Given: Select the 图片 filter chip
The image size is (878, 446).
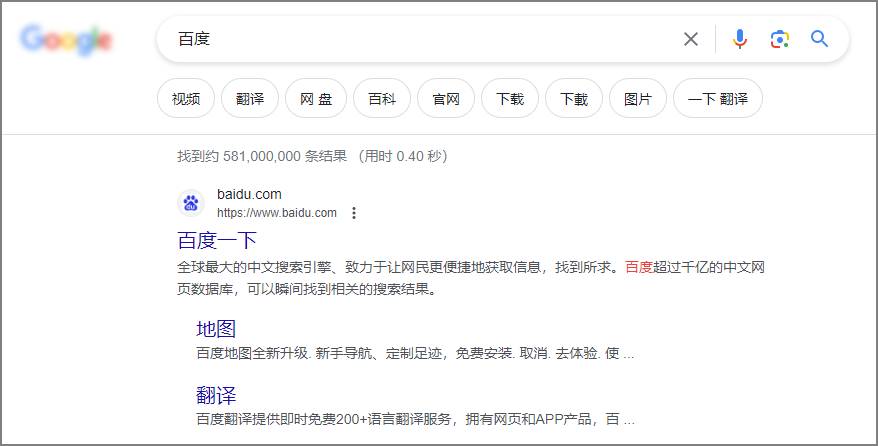Looking at the screenshot, I should point(638,98).
